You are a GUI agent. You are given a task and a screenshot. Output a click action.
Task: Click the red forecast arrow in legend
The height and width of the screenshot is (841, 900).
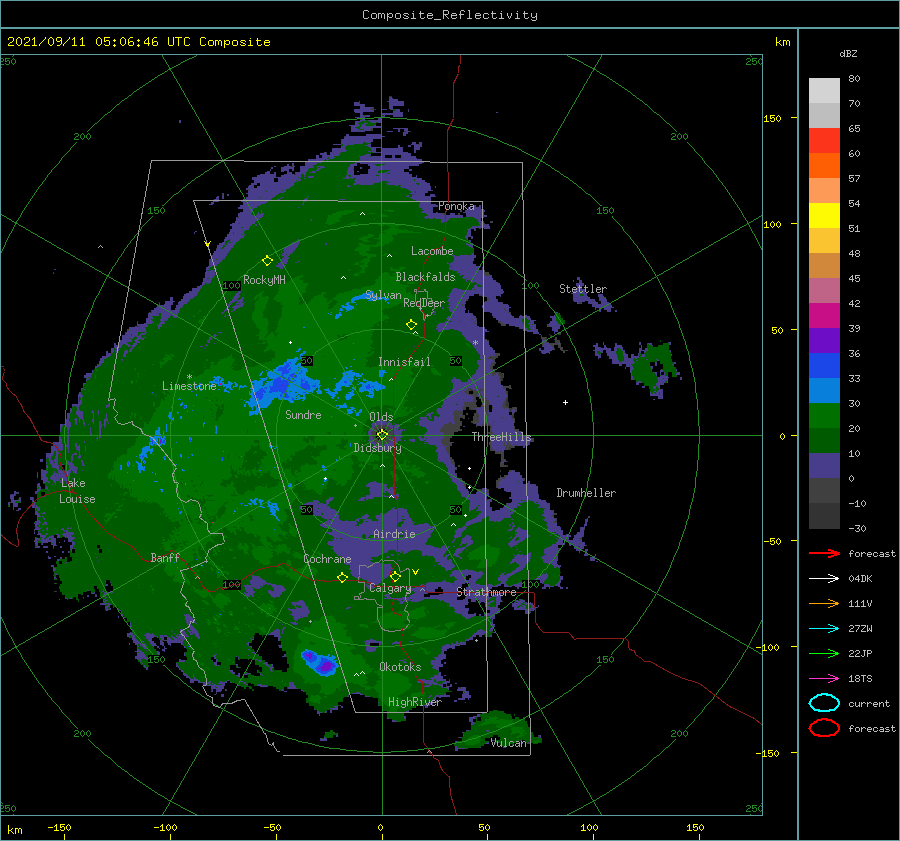824,553
